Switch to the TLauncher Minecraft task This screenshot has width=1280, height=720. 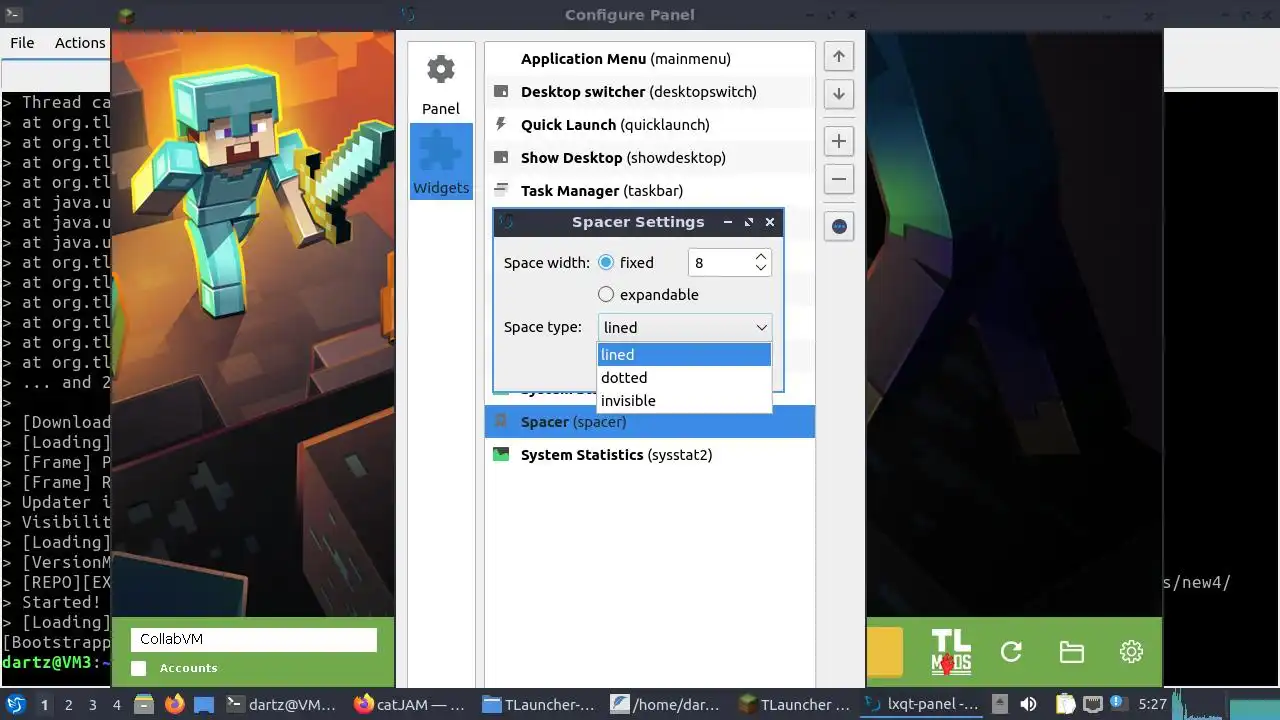795,705
